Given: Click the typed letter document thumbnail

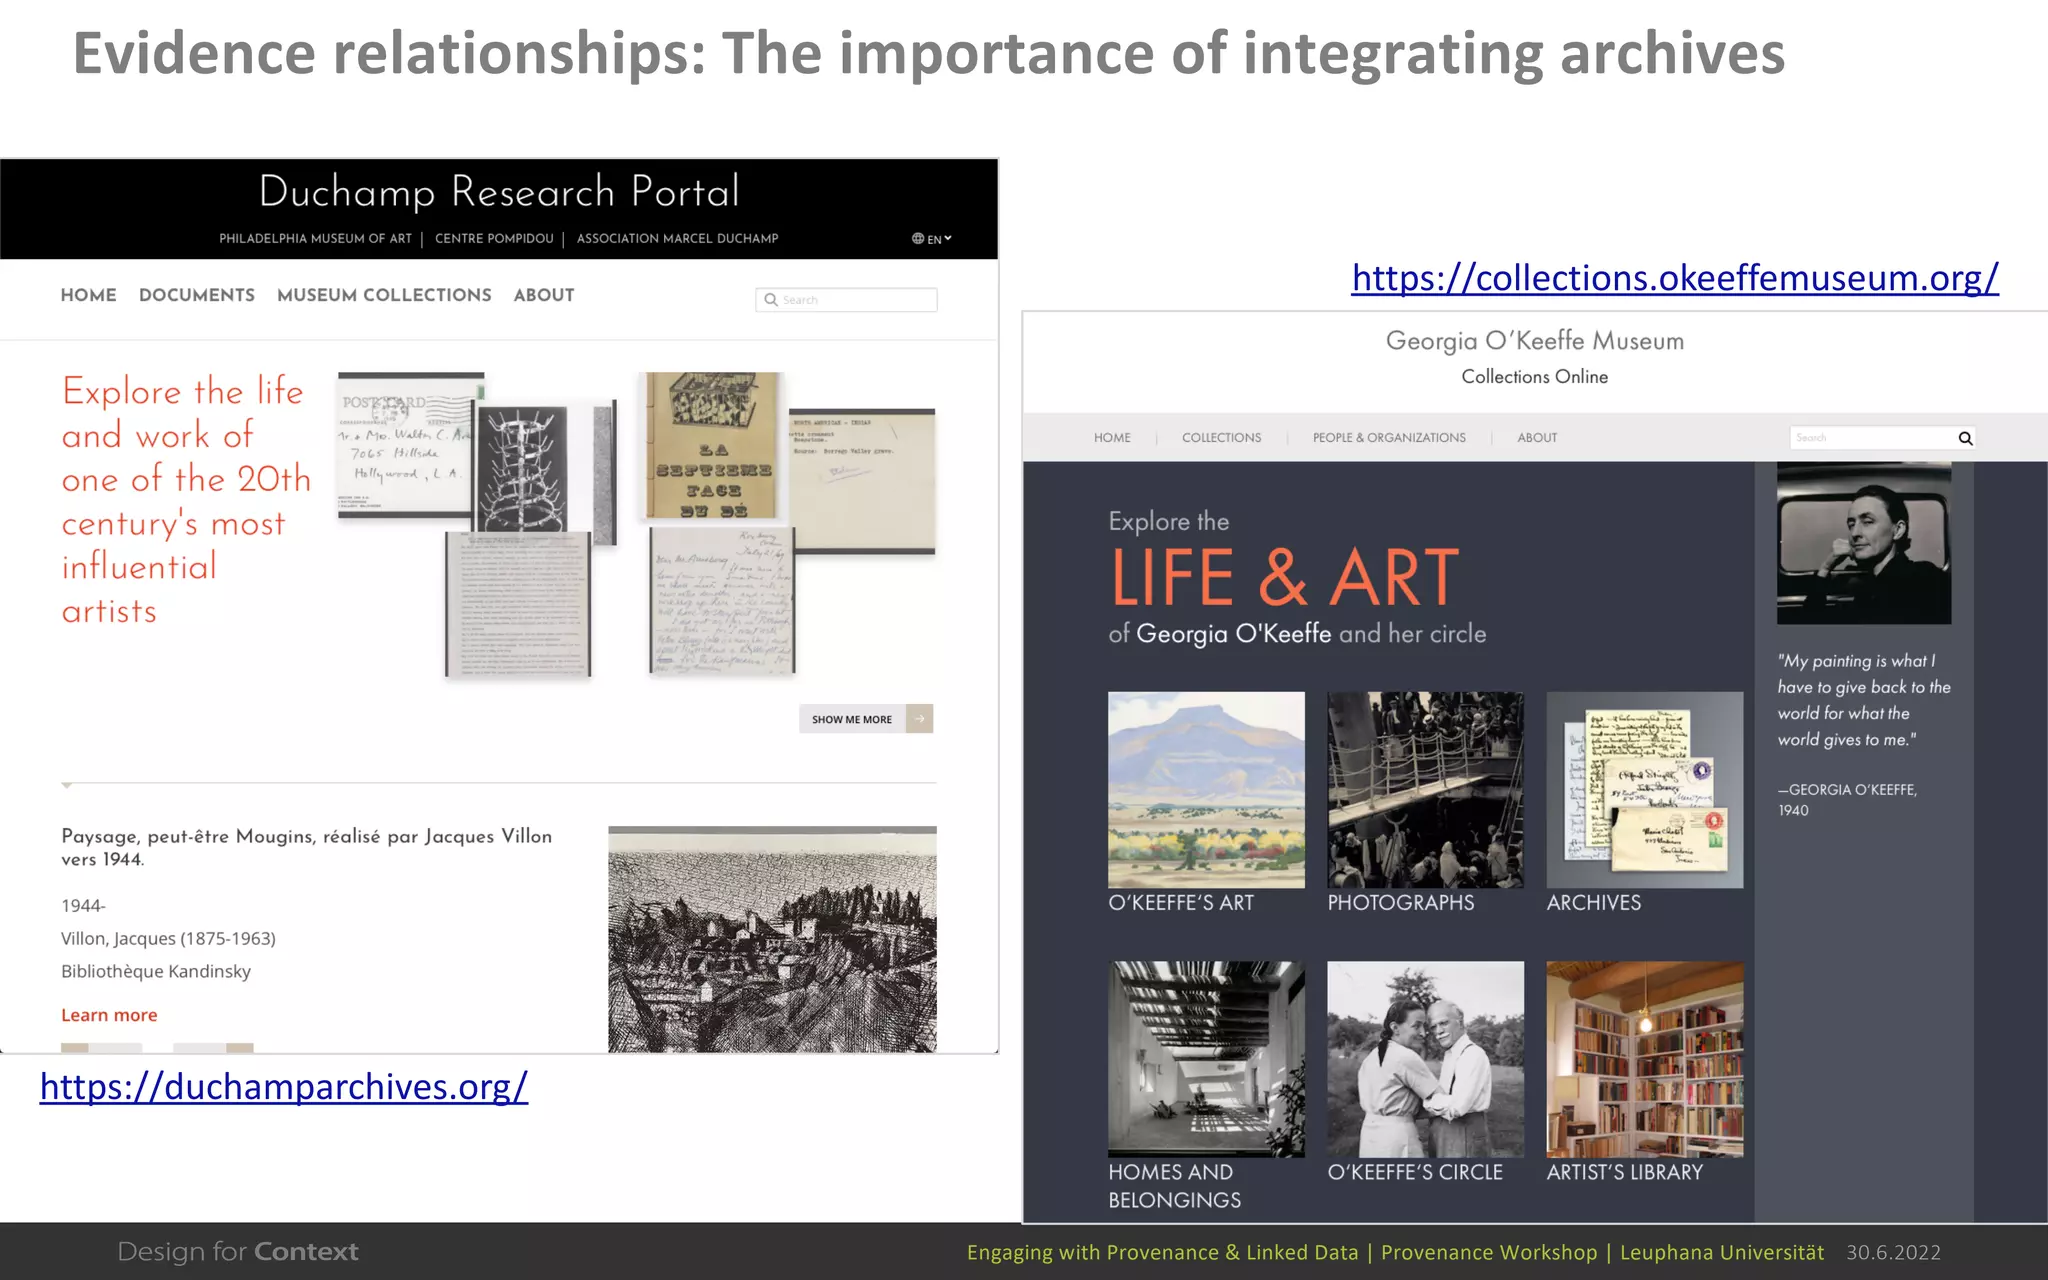Looking at the screenshot, I should tap(517, 606).
